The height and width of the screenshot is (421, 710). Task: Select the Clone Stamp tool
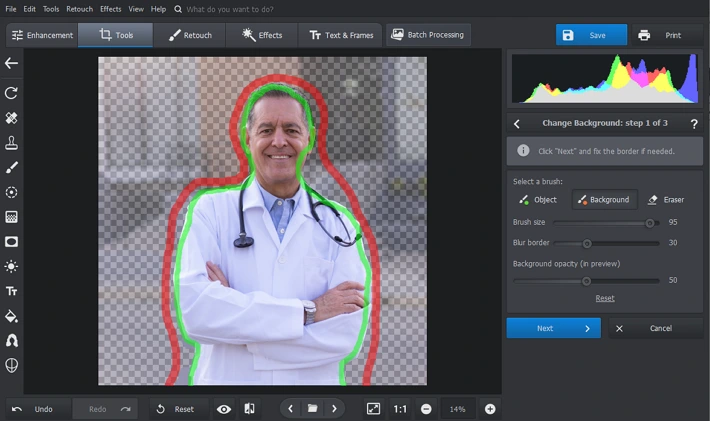coord(11,143)
